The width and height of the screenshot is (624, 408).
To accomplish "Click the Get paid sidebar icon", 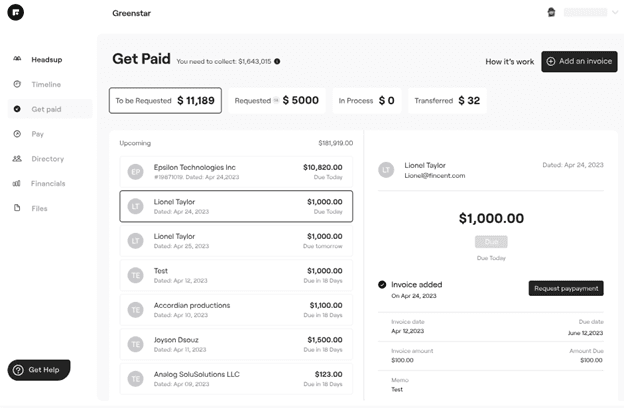I will (17, 109).
